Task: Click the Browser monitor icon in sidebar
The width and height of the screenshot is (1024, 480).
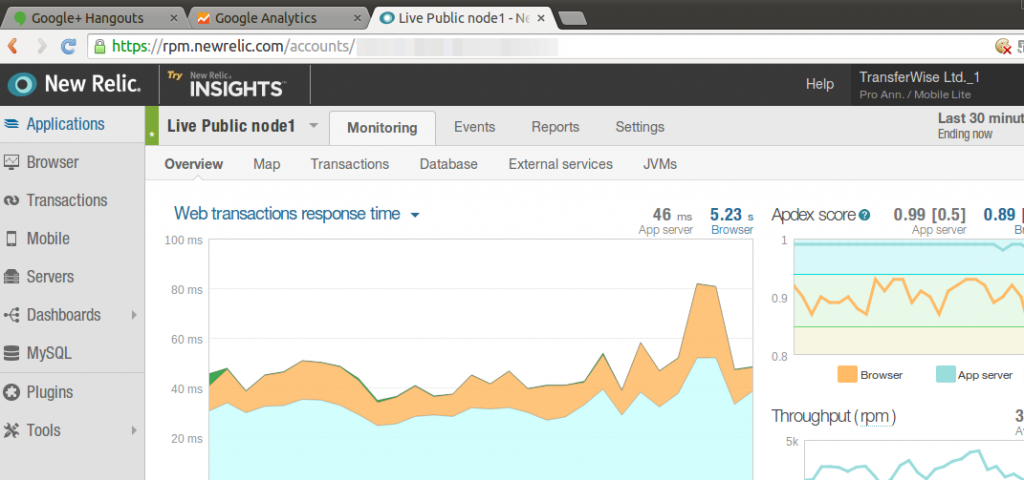Action: [x=11, y=162]
